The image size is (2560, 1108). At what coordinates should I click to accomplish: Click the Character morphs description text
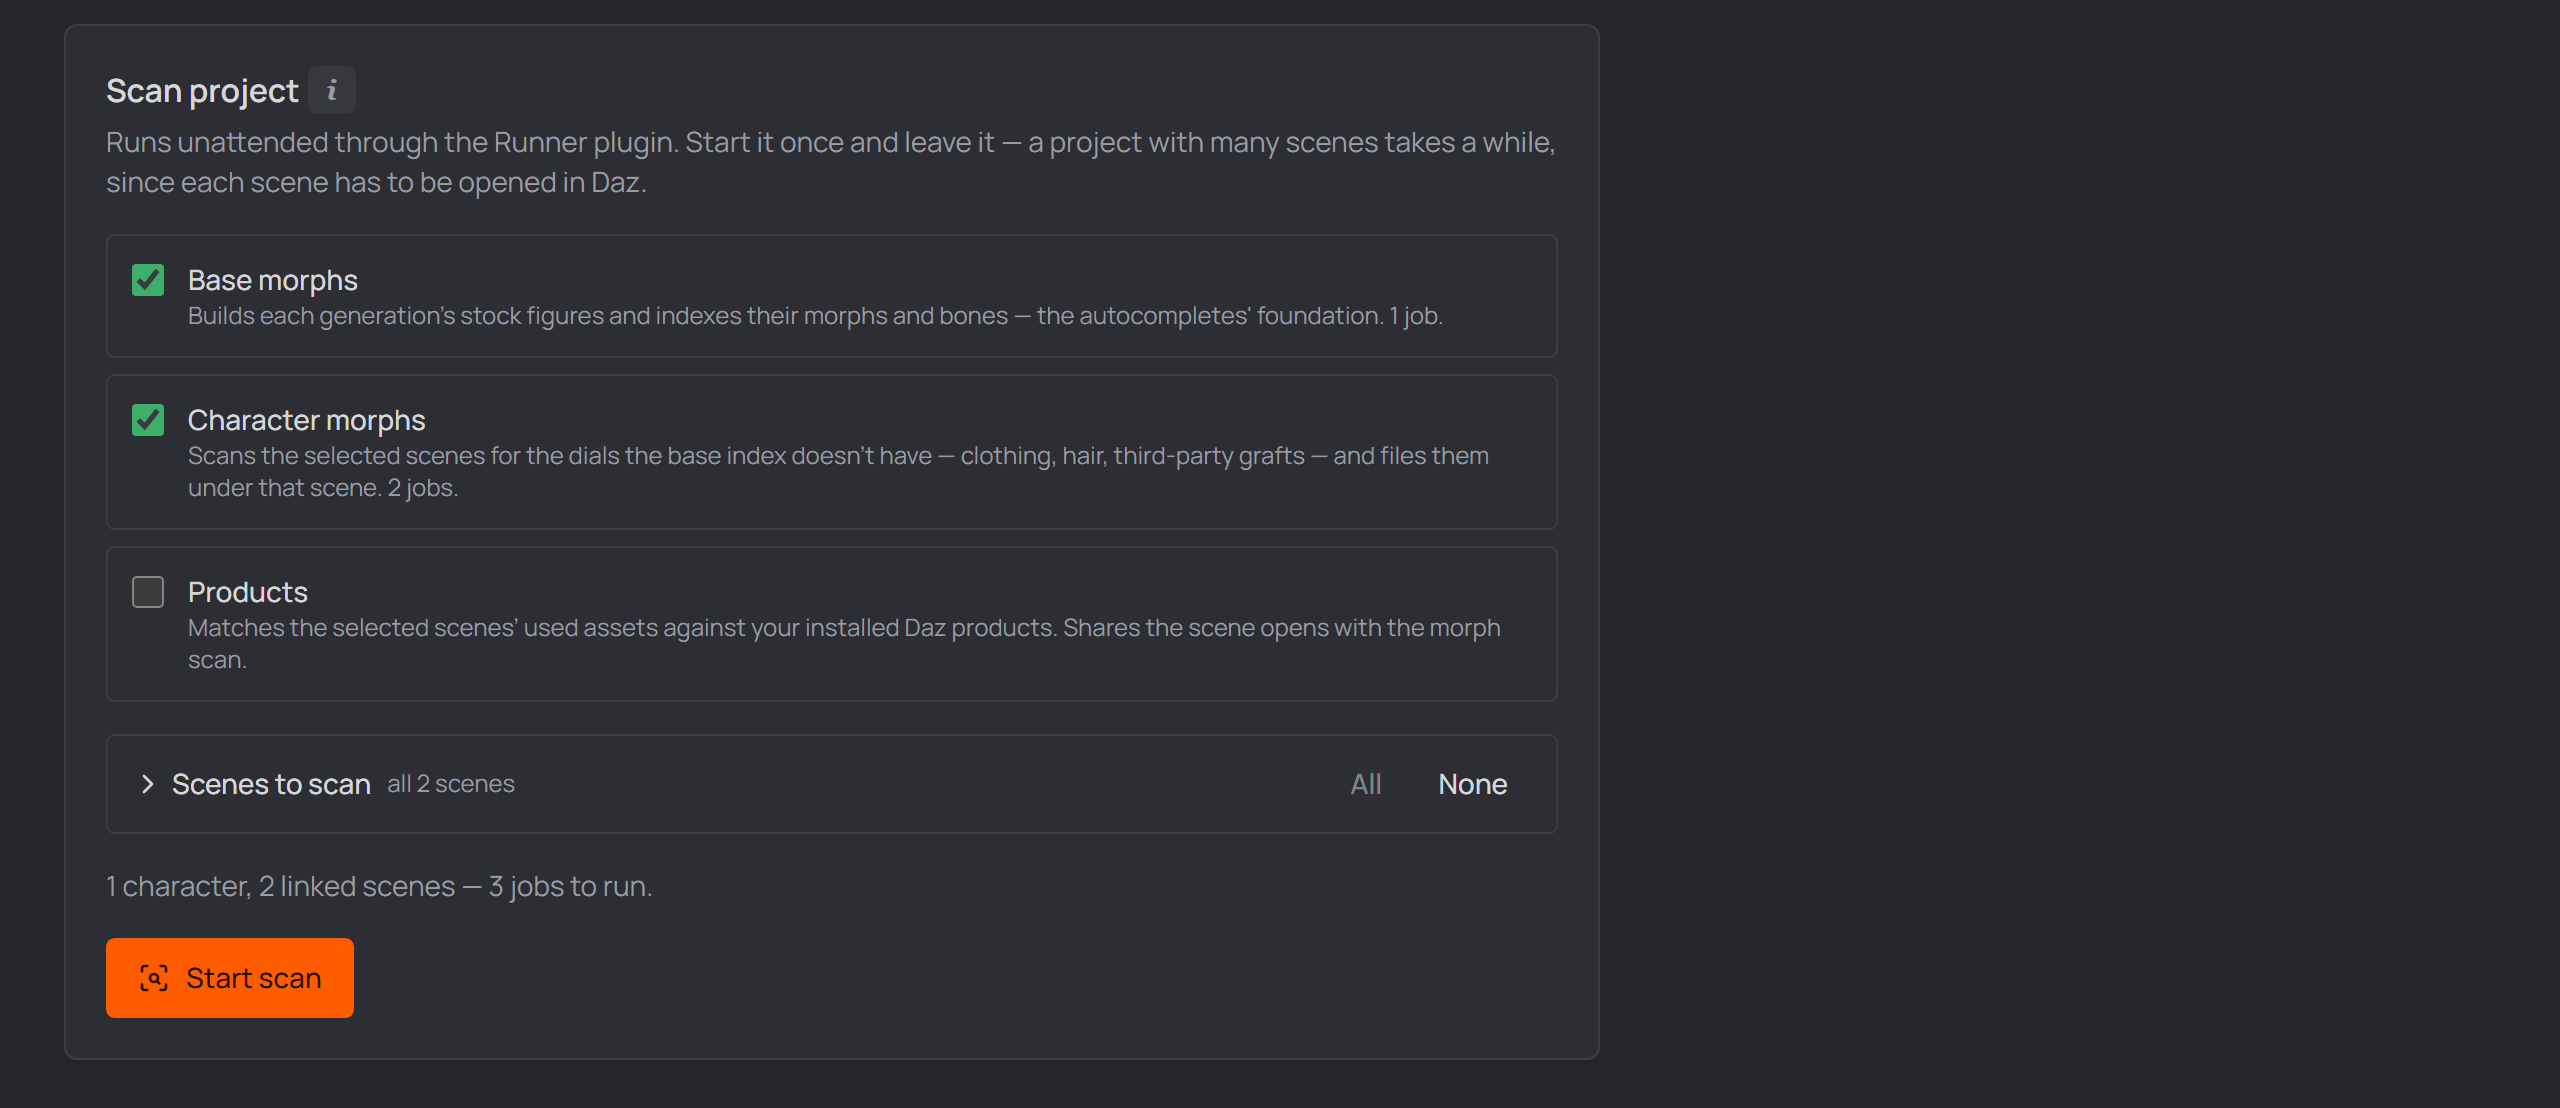838,472
